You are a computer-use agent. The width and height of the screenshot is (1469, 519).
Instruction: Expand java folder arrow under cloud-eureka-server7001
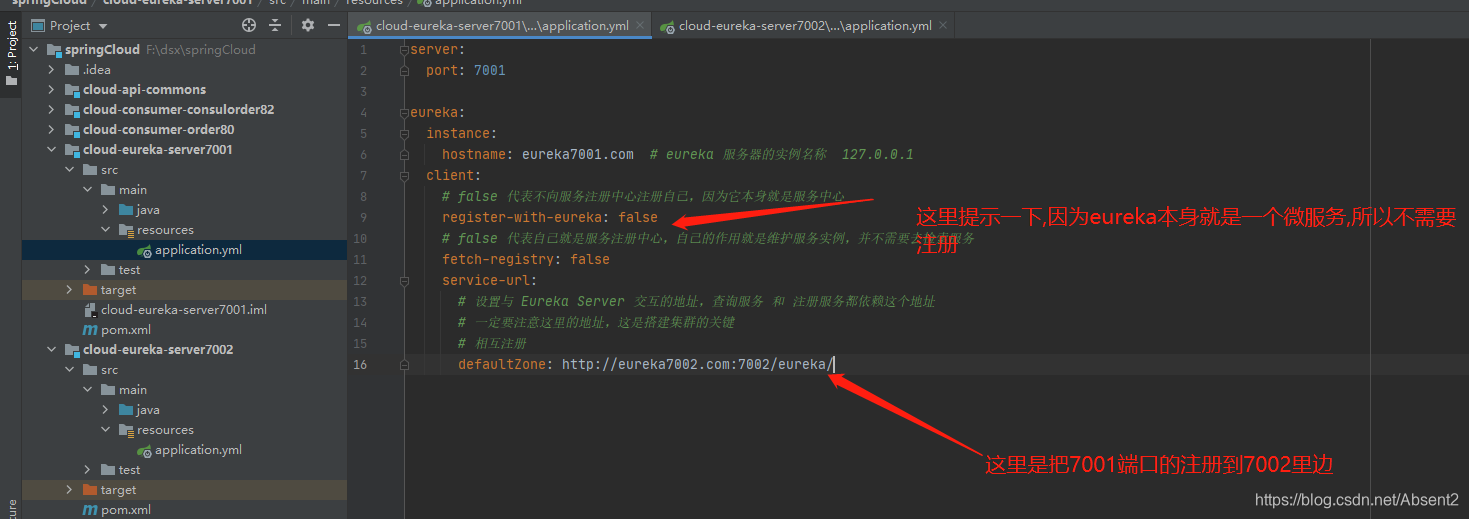(x=105, y=209)
